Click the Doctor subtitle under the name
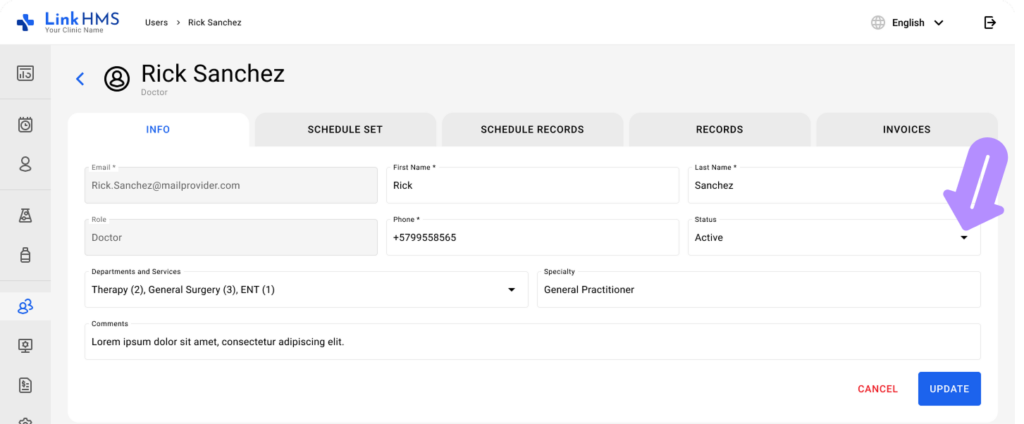 click(154, 93)
